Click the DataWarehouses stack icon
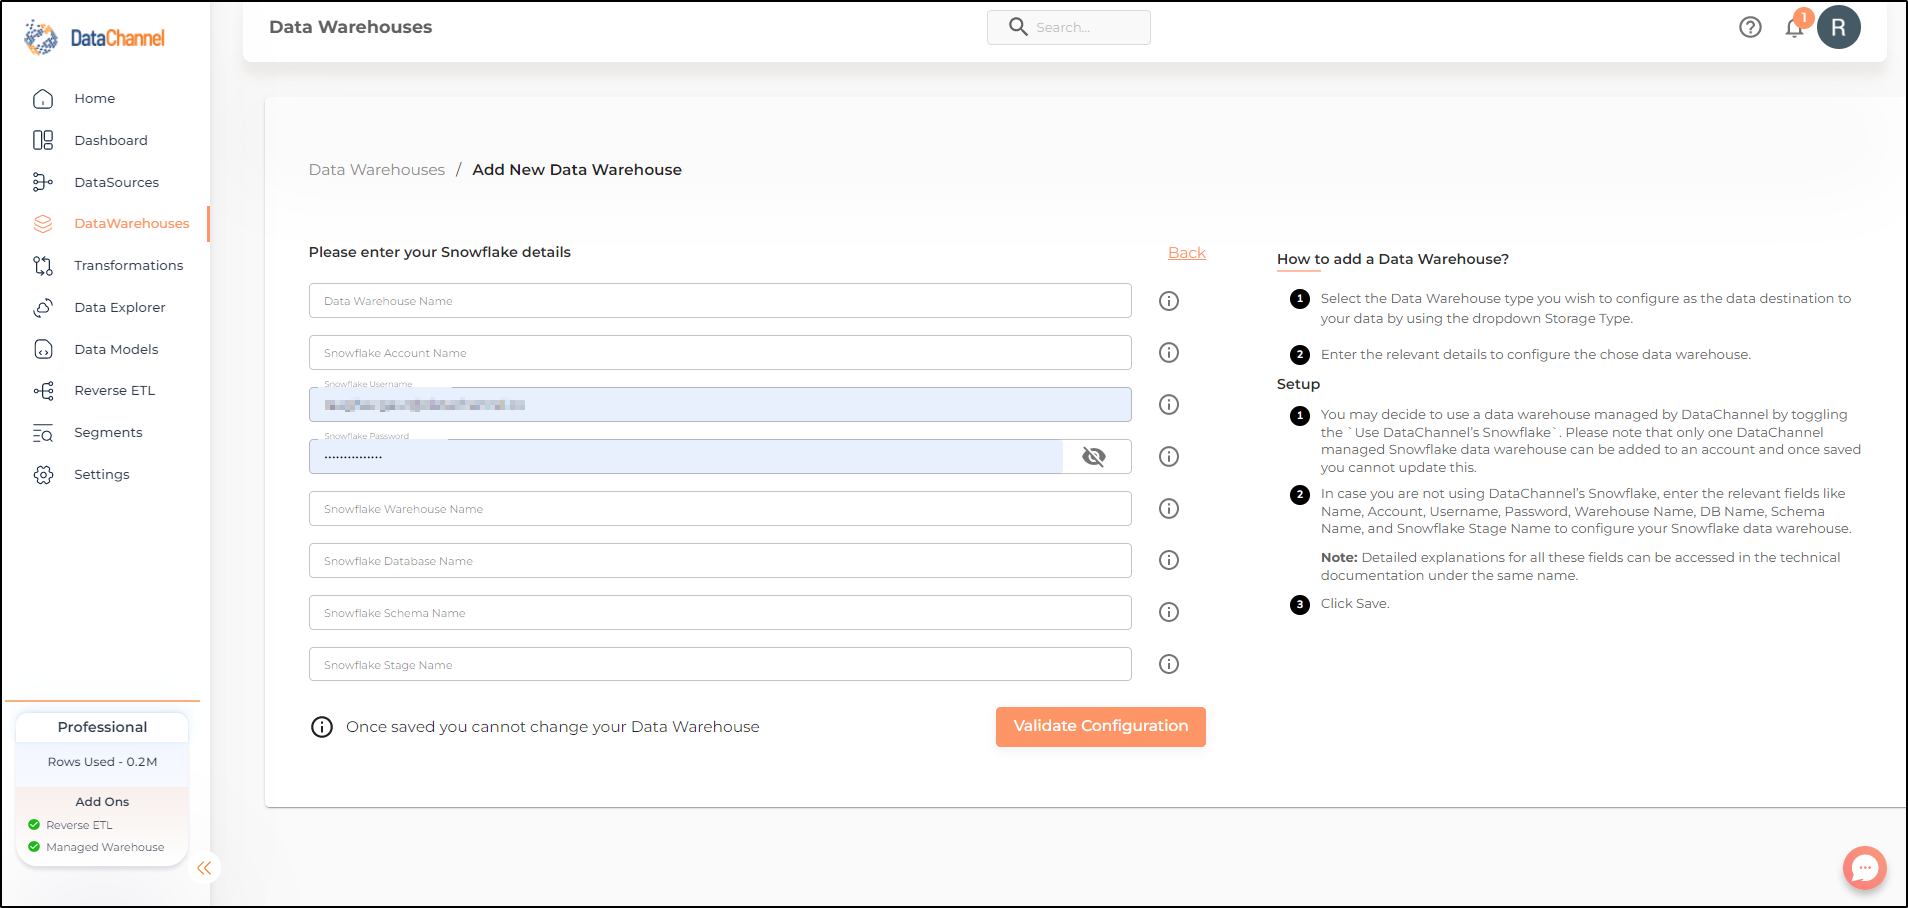Screen dimensions: 1908x908 (x=43, y=224)
